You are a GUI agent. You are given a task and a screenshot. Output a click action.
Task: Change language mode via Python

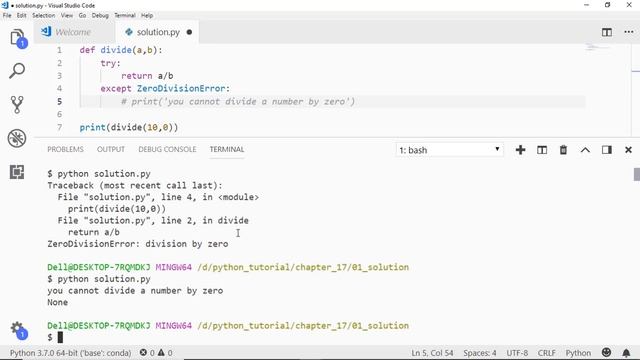pos(578,353)
